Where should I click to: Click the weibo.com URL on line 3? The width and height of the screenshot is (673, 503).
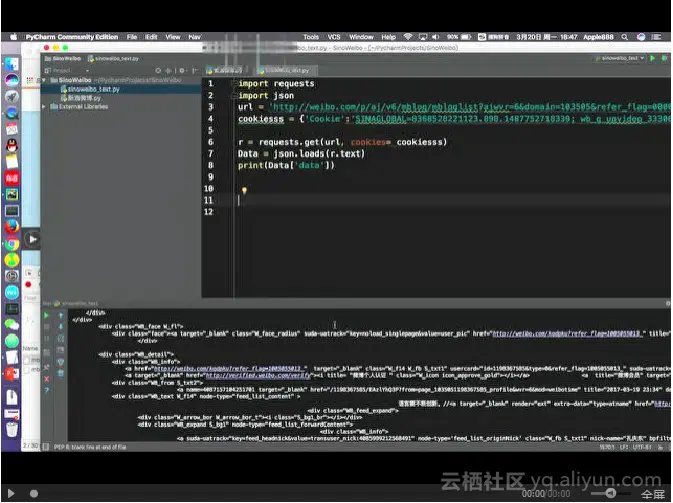[x=470, y=107]
